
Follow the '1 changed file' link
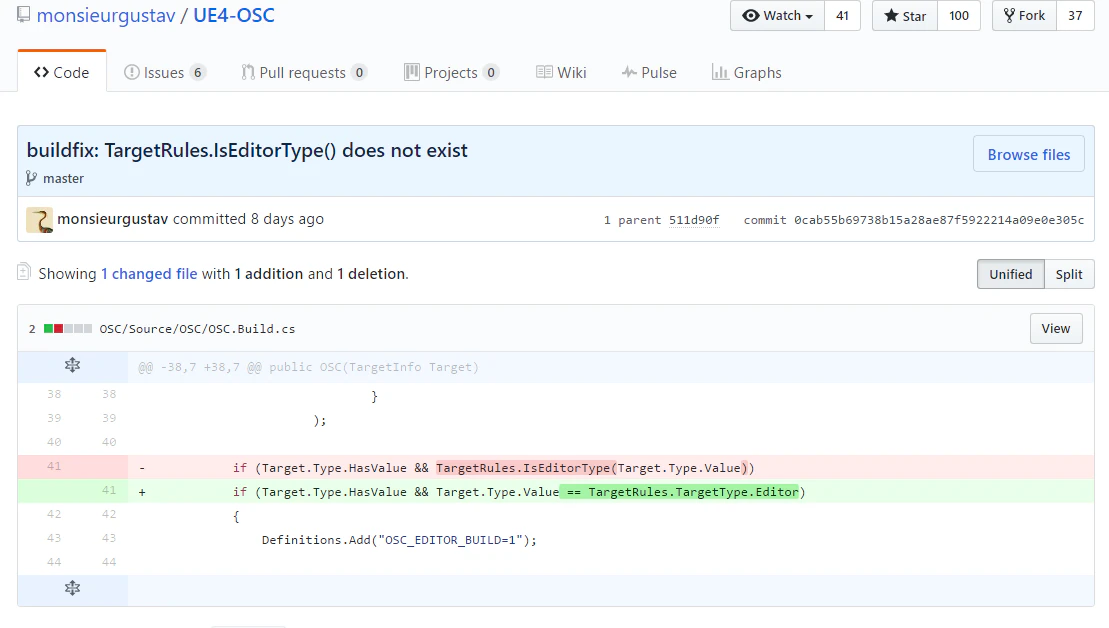point(149,274)
